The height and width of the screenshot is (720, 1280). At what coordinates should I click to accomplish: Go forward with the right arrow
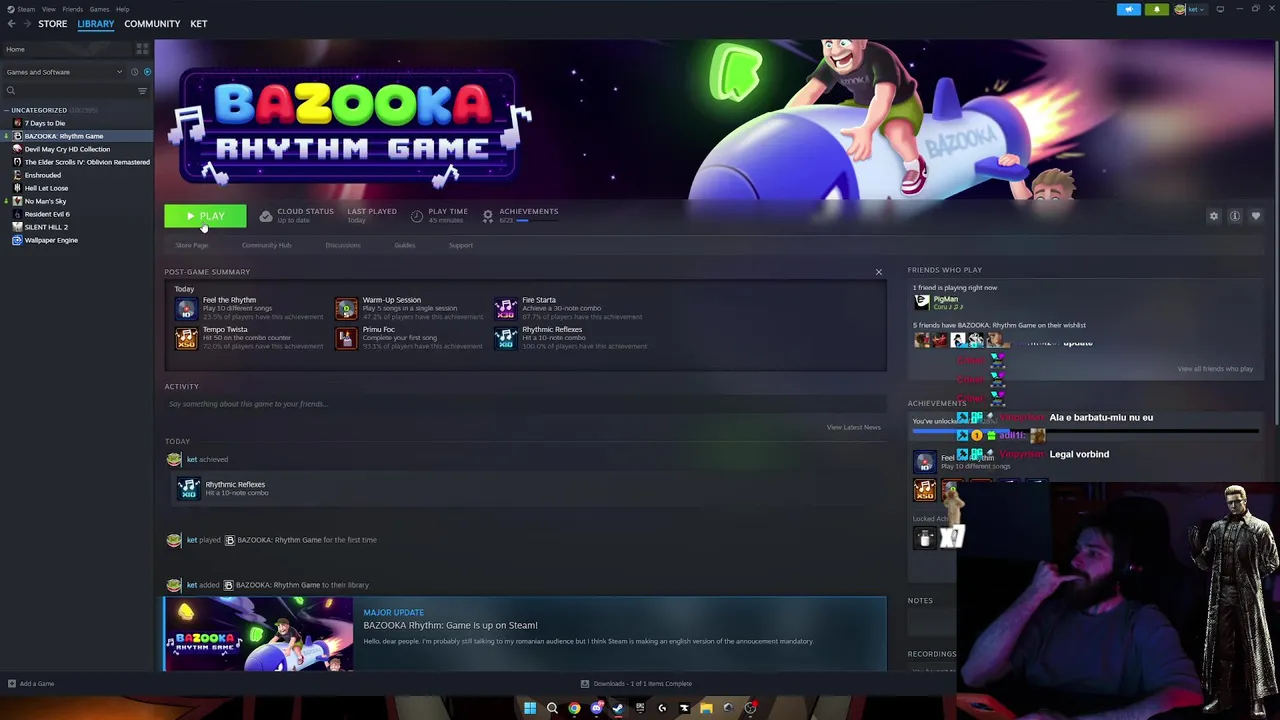coord(27,24)
